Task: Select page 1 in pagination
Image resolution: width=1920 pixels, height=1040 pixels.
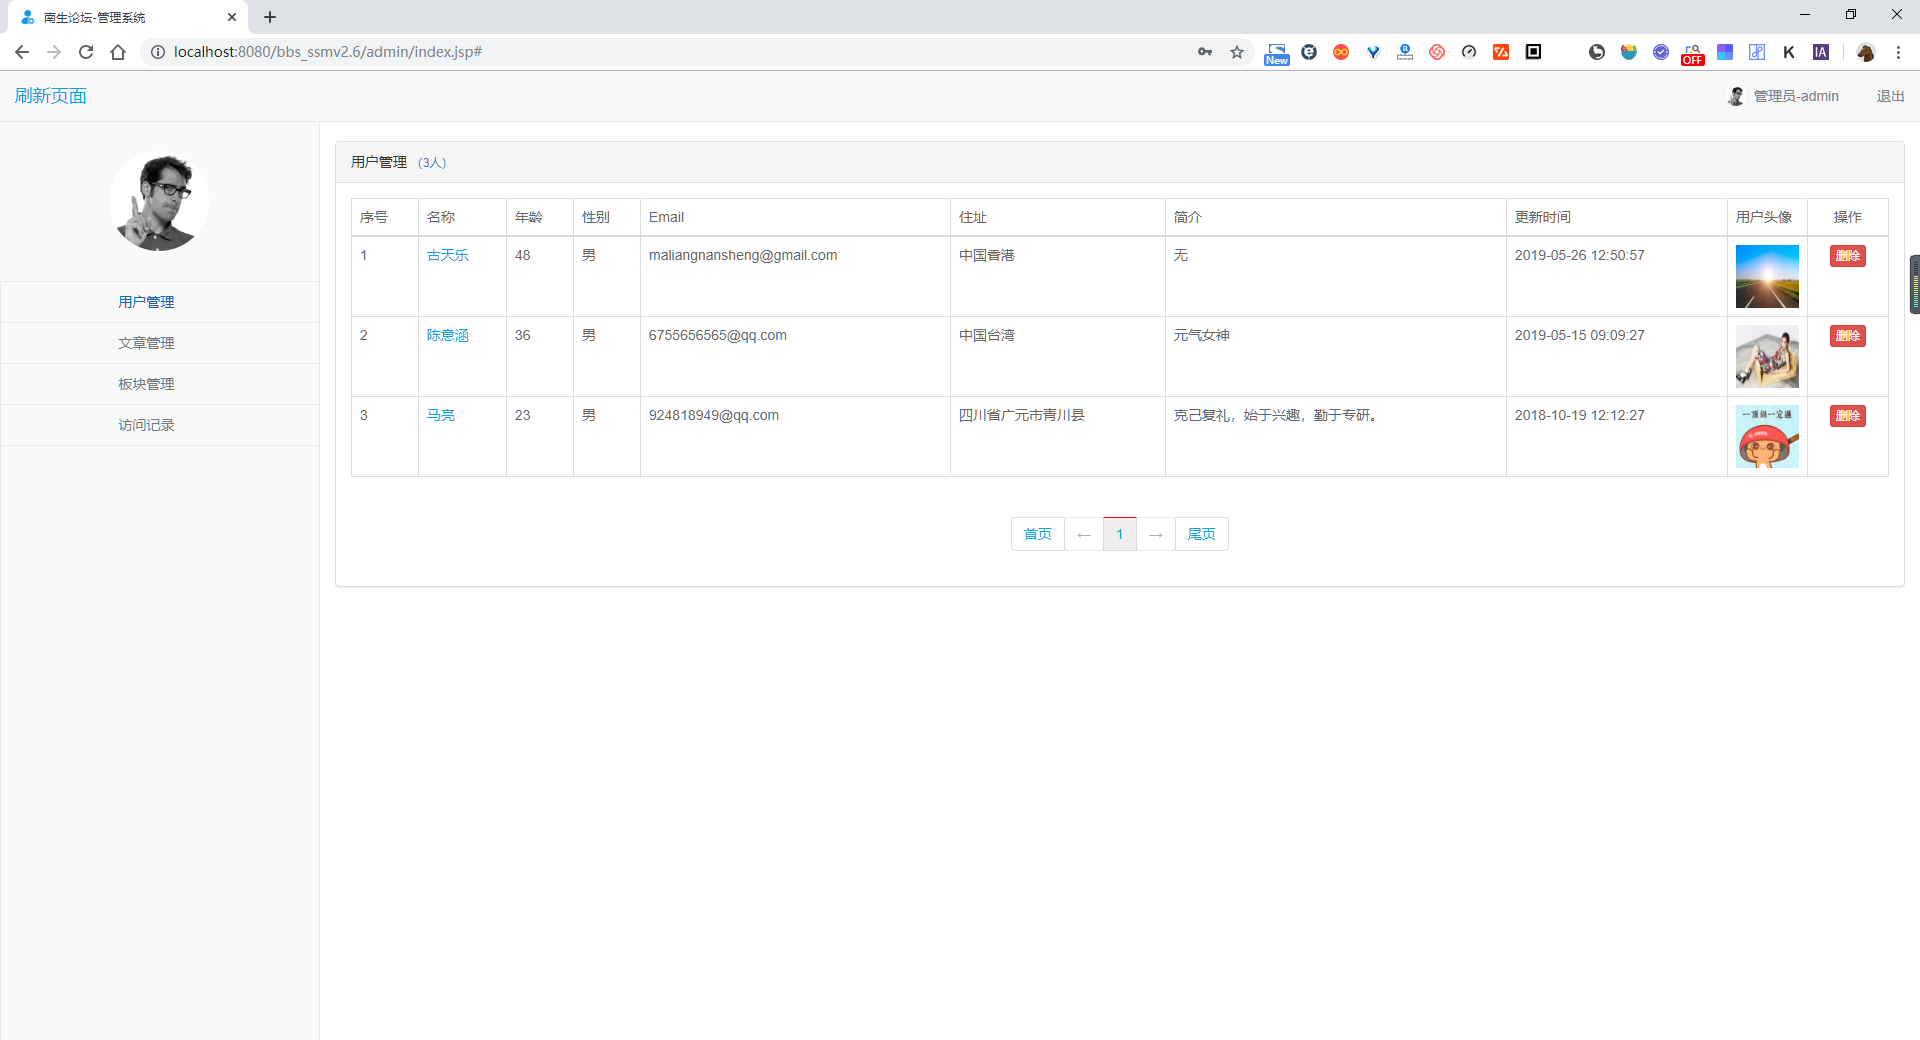Action: point(1120,534)
